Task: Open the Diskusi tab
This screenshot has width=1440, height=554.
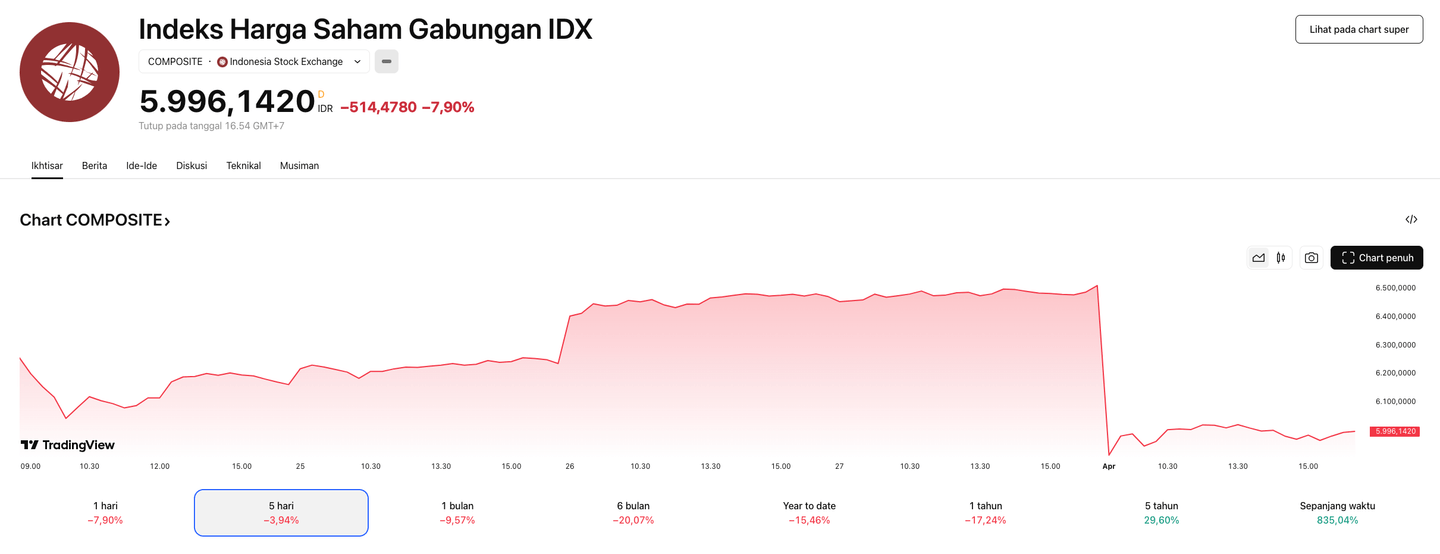Action: click(192, 166)
